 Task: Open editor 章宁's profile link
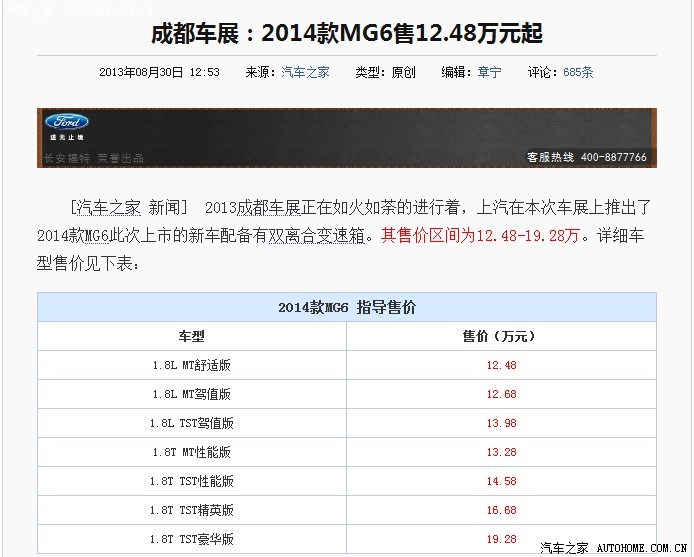tap(489, 73)
